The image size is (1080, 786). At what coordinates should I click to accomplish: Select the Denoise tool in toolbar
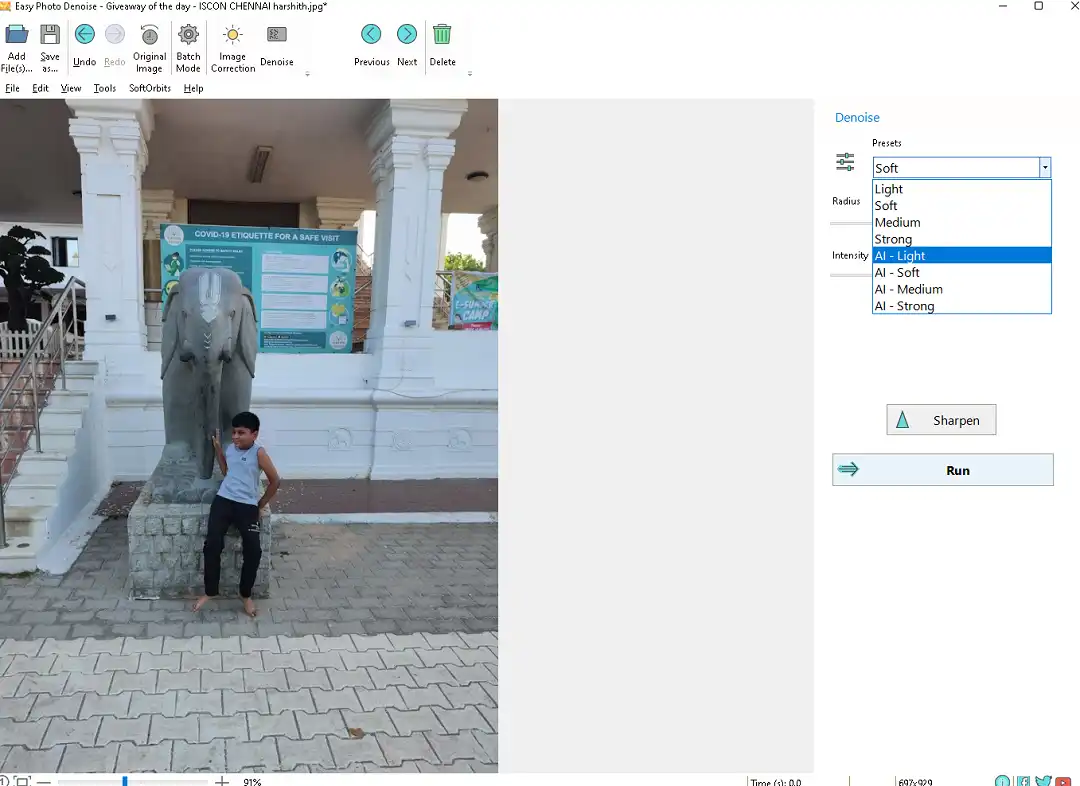277,36
